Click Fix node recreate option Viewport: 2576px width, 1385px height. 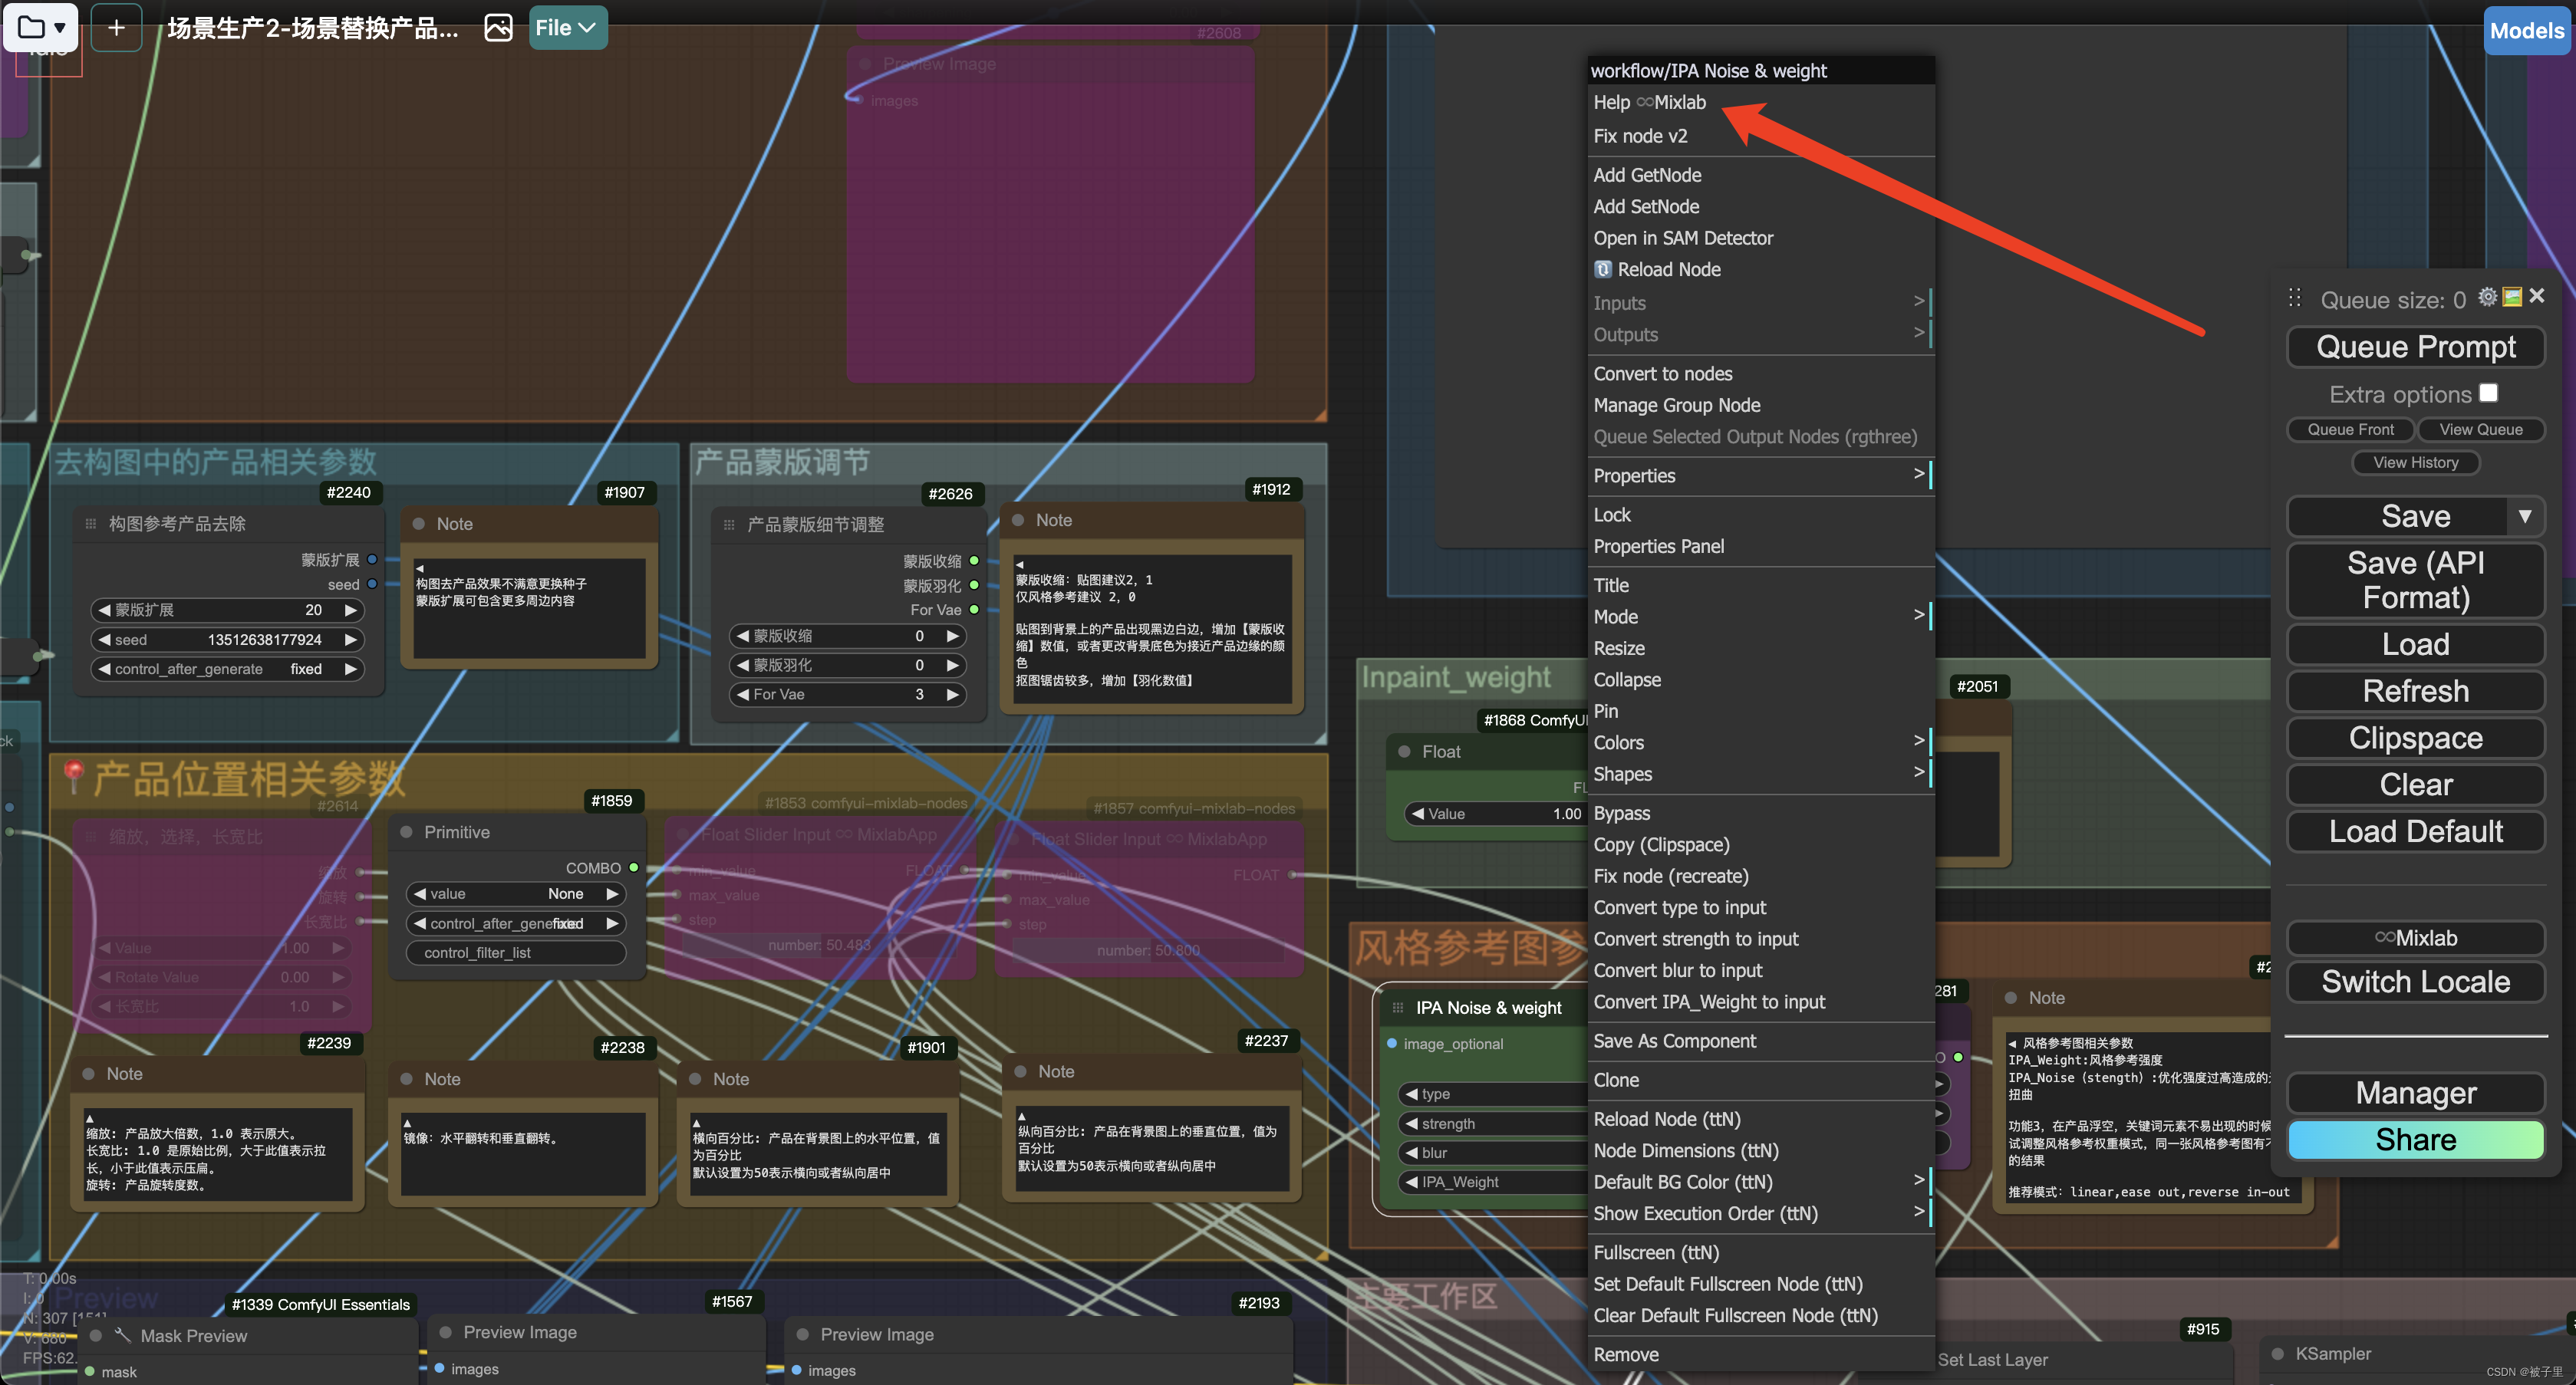[x=1670, y=875]
